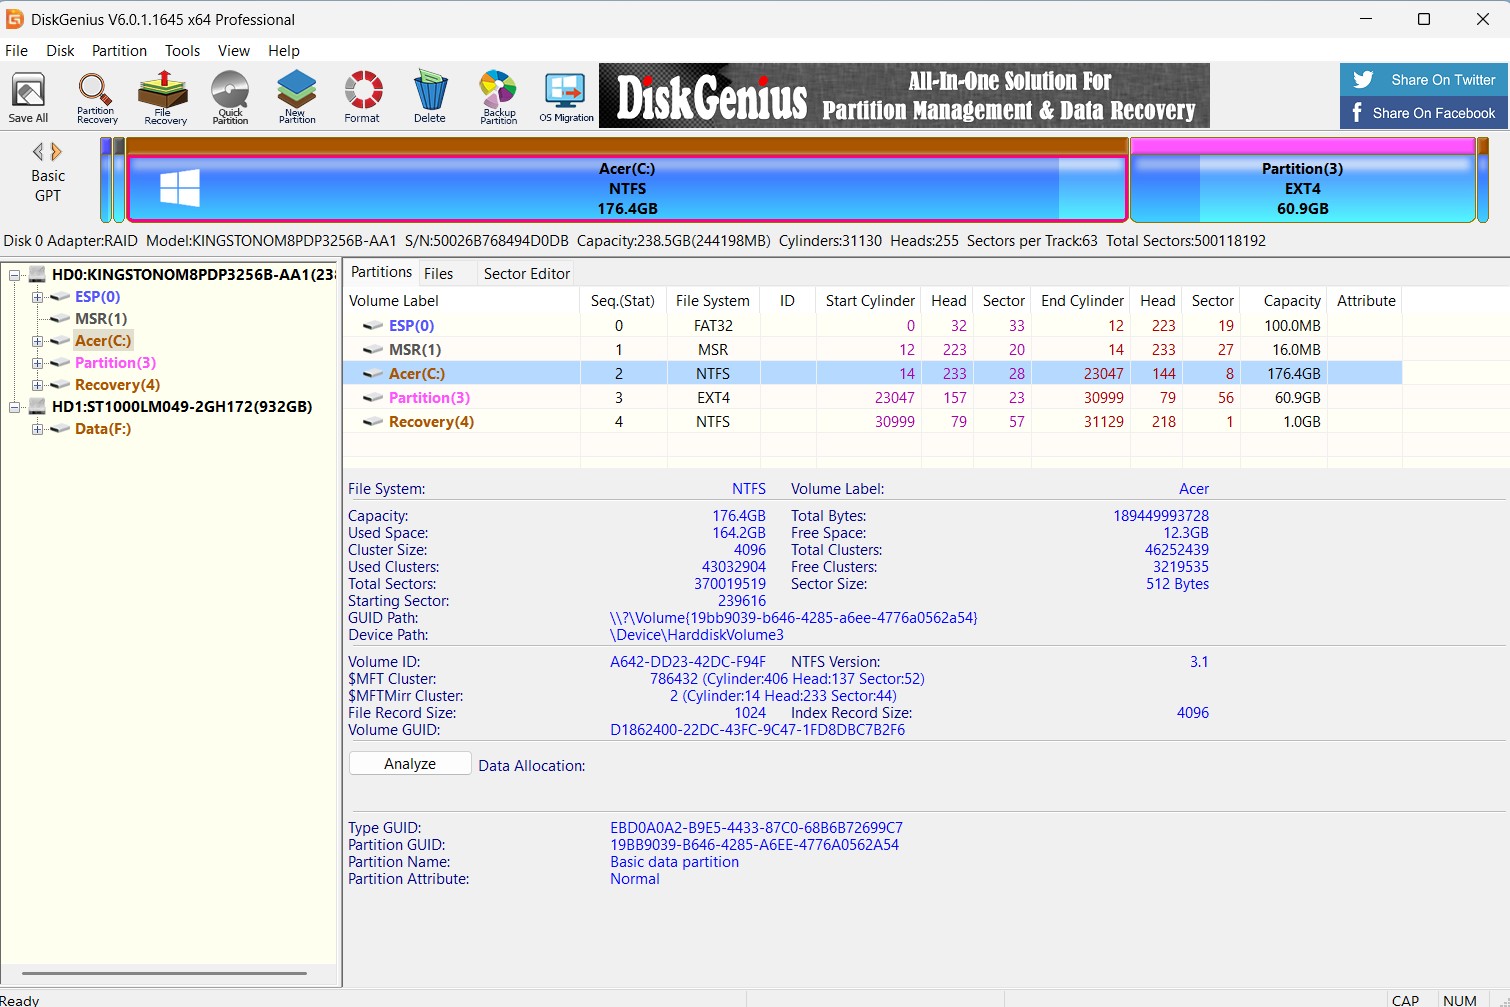This screenshot has height=1007, width=1510.
Task: Launch the File Recovery tool
Action: (164, 97)
